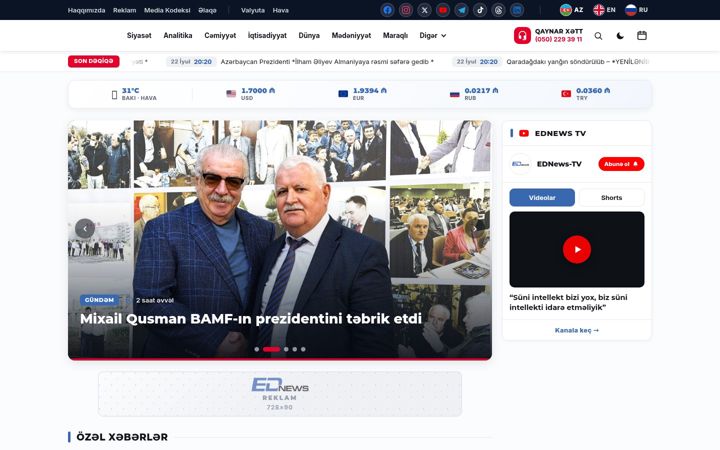
Task: Click the Abunə ol subscribe button
Action: pyautogui.click(x=621, y=164)
